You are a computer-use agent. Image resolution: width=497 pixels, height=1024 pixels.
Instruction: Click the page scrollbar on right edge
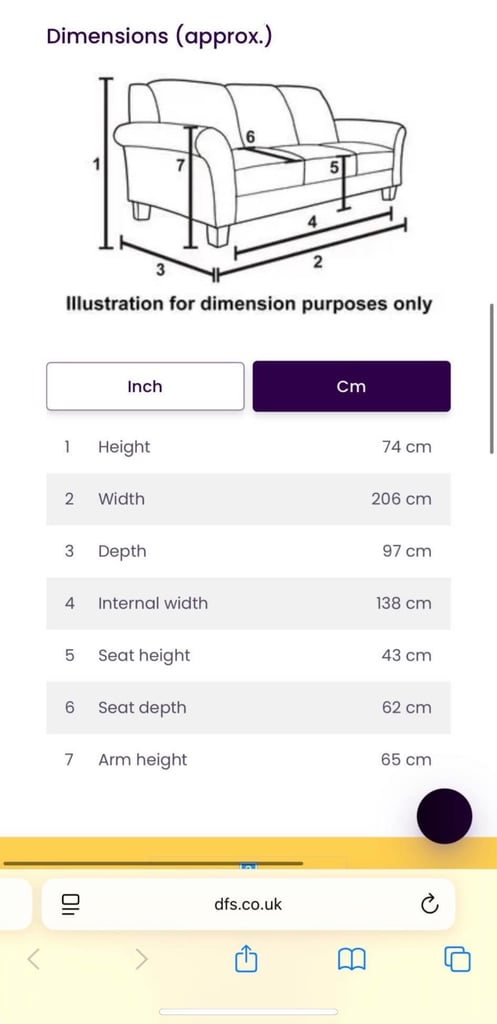492,378
